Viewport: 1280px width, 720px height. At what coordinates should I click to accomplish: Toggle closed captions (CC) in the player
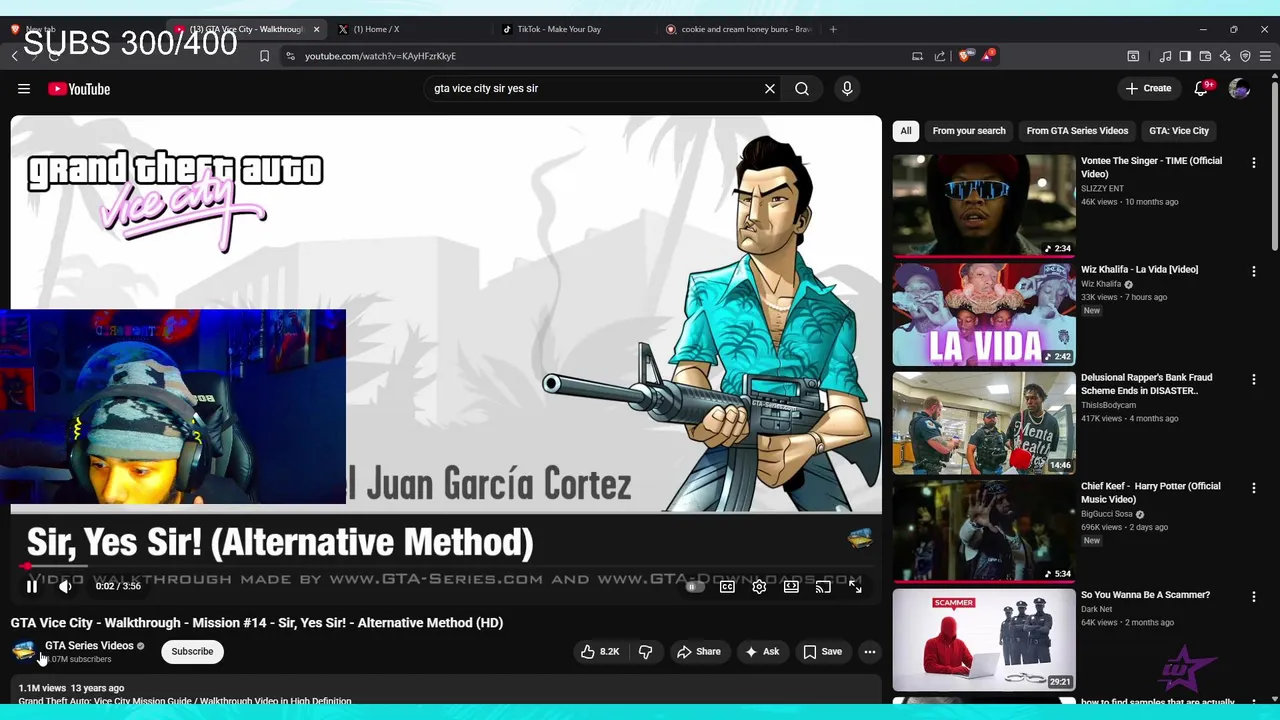point(727,587)
